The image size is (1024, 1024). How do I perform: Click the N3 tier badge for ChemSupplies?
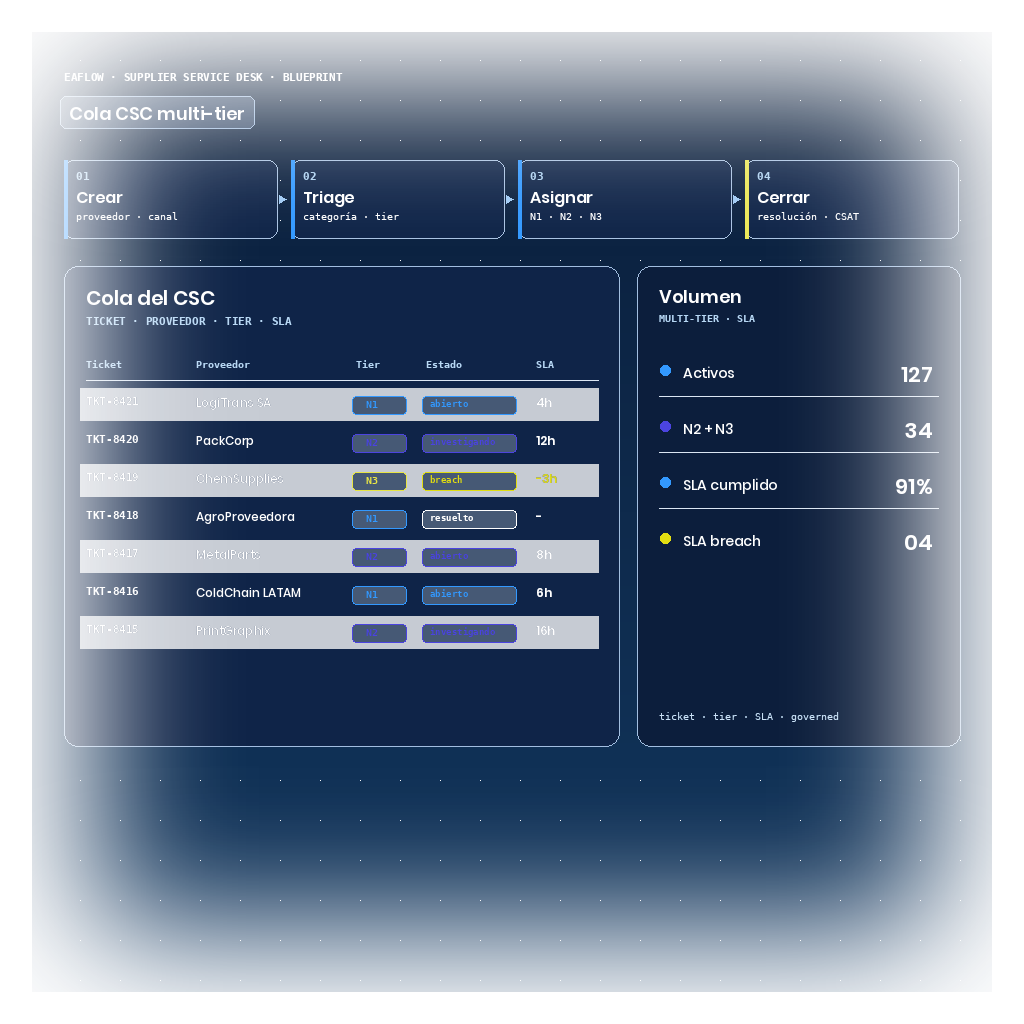point(379,481)
